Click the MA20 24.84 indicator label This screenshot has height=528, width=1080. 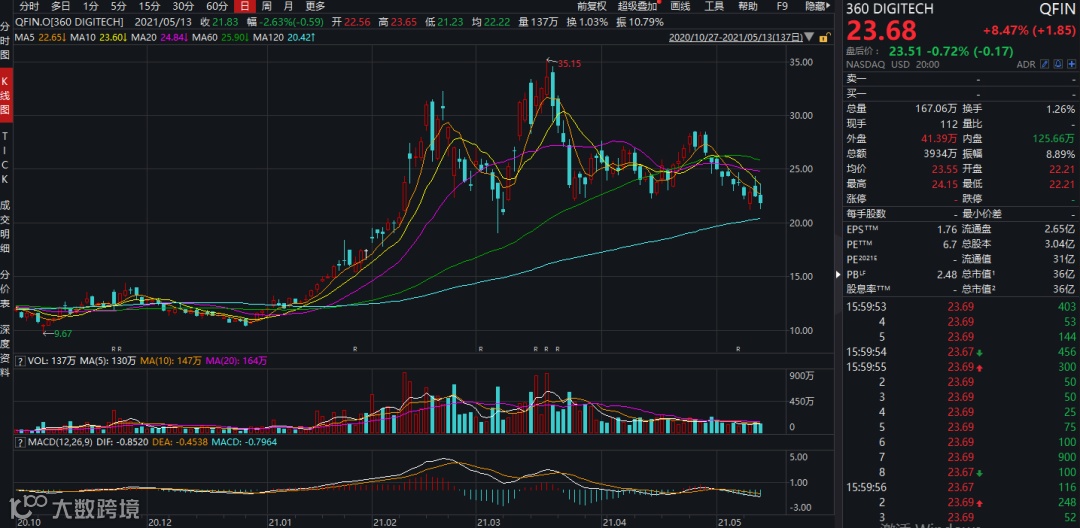pos(159,36)
